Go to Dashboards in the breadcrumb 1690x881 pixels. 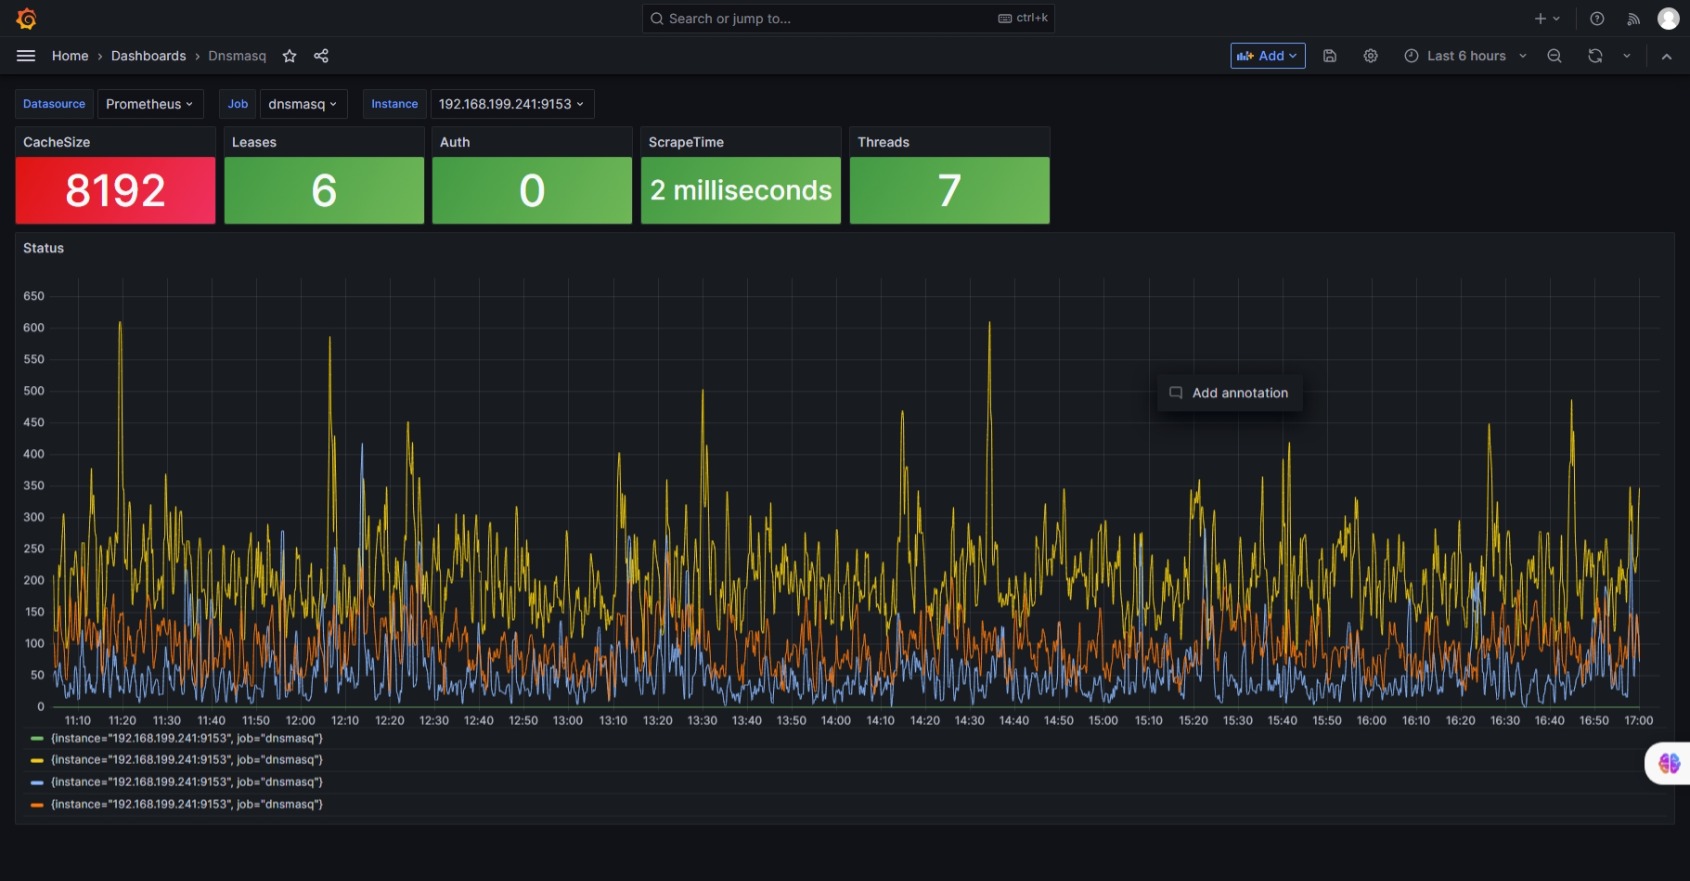coord(148,56)
